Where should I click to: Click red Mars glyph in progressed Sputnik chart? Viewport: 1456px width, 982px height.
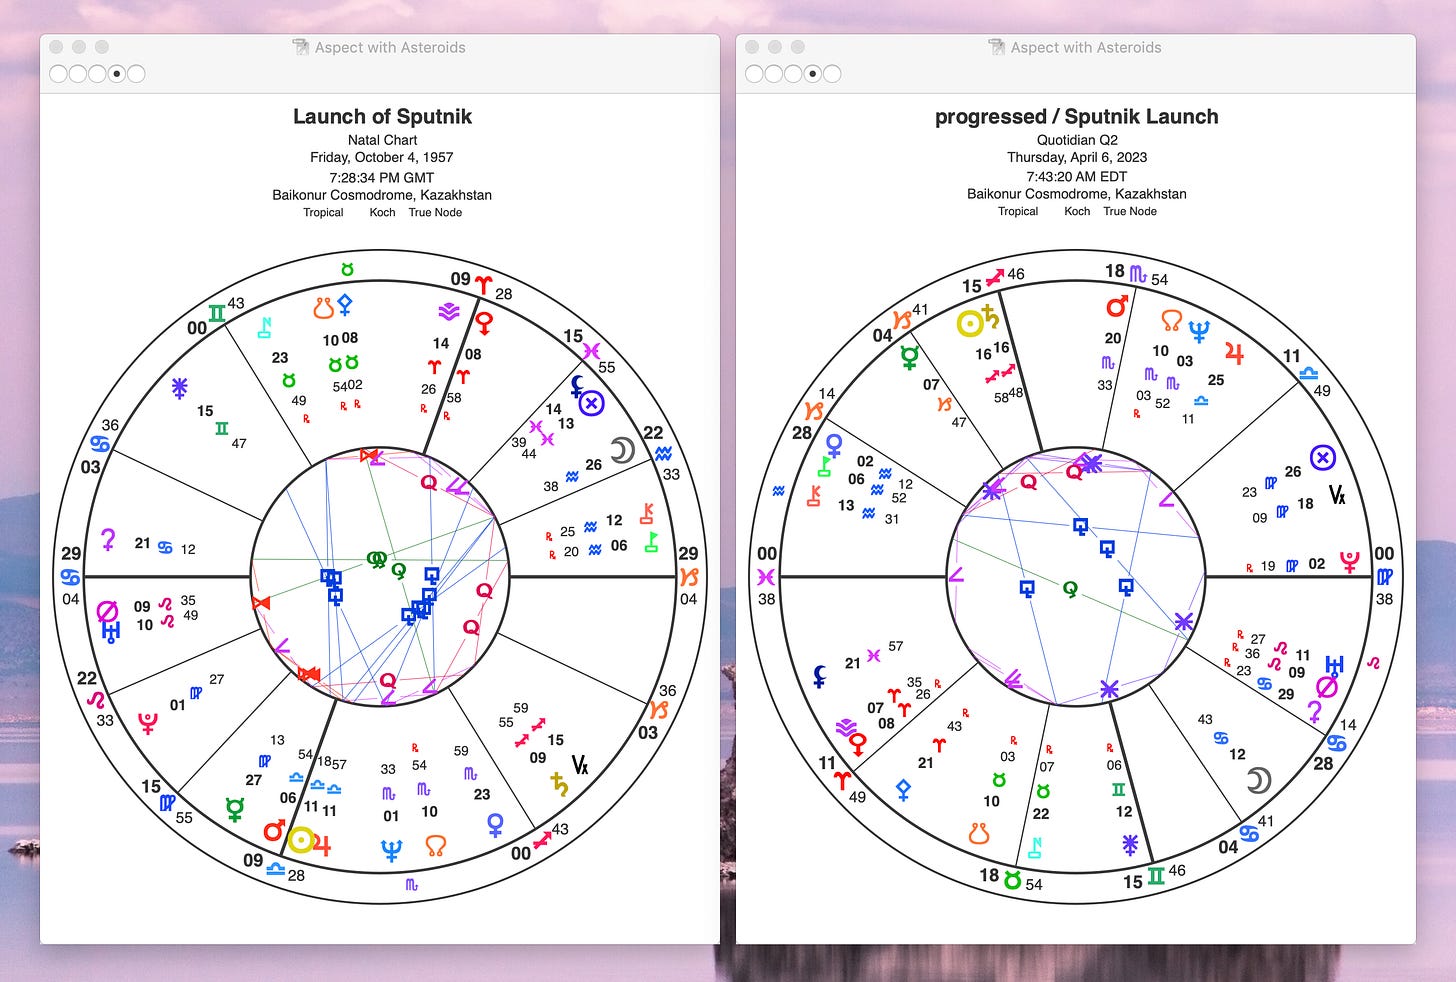1117,306
